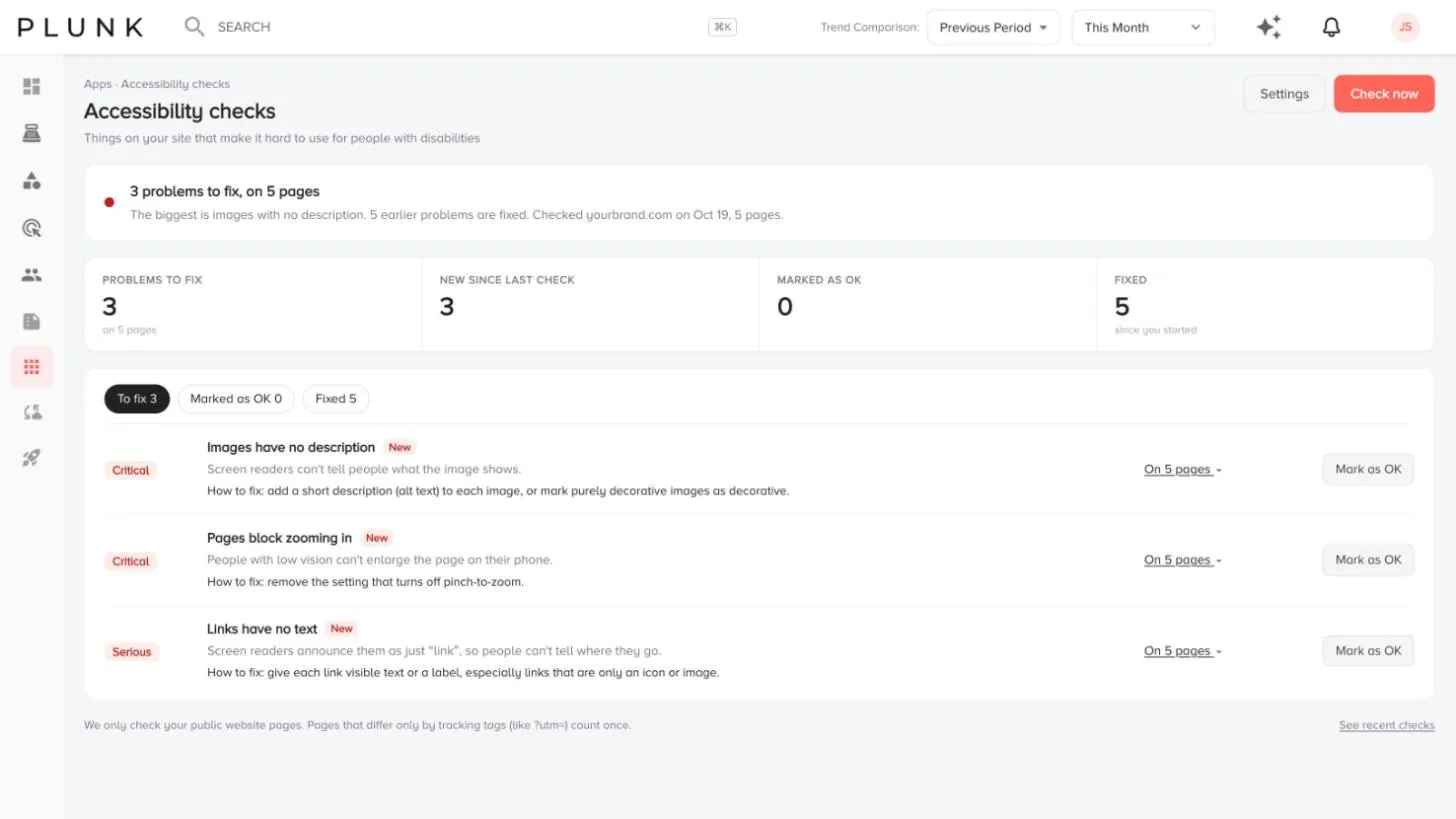The width and height of the screenshot is (1456, 819).
Task: Mark Pages block zooming in as OK
Action: point(1368,560)
